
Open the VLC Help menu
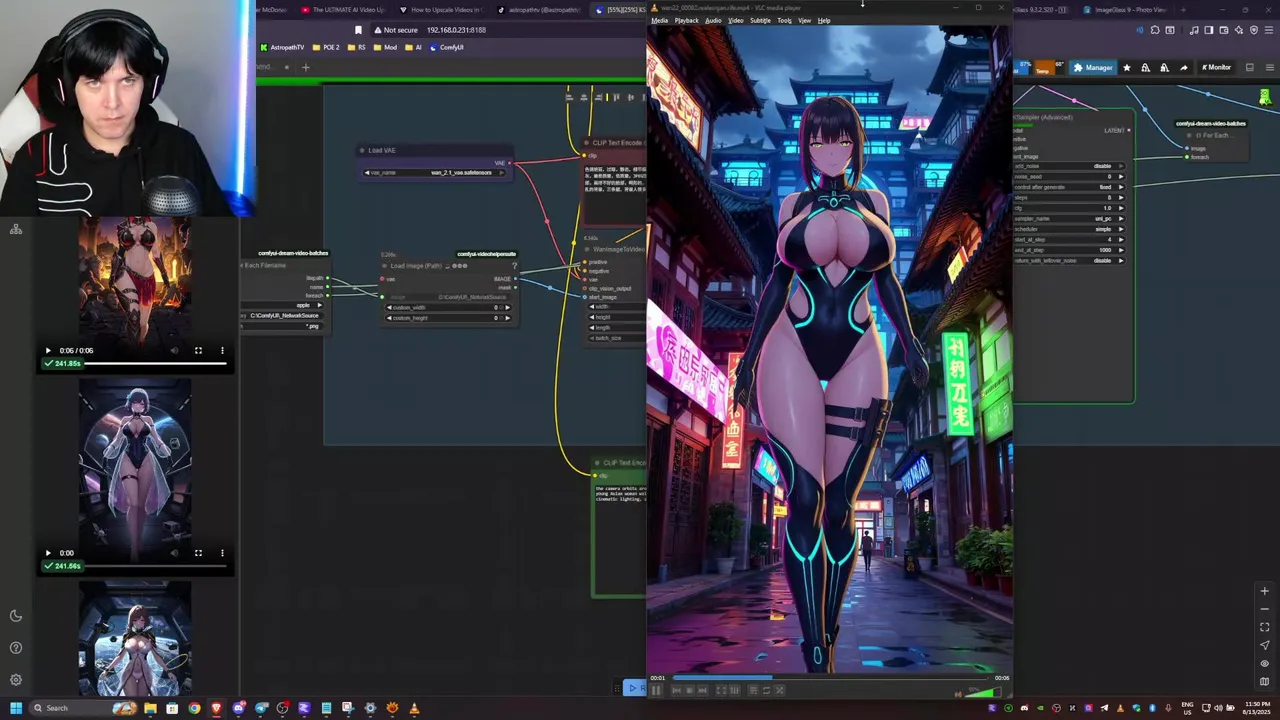pyautogui.click(x=824, y=20)
